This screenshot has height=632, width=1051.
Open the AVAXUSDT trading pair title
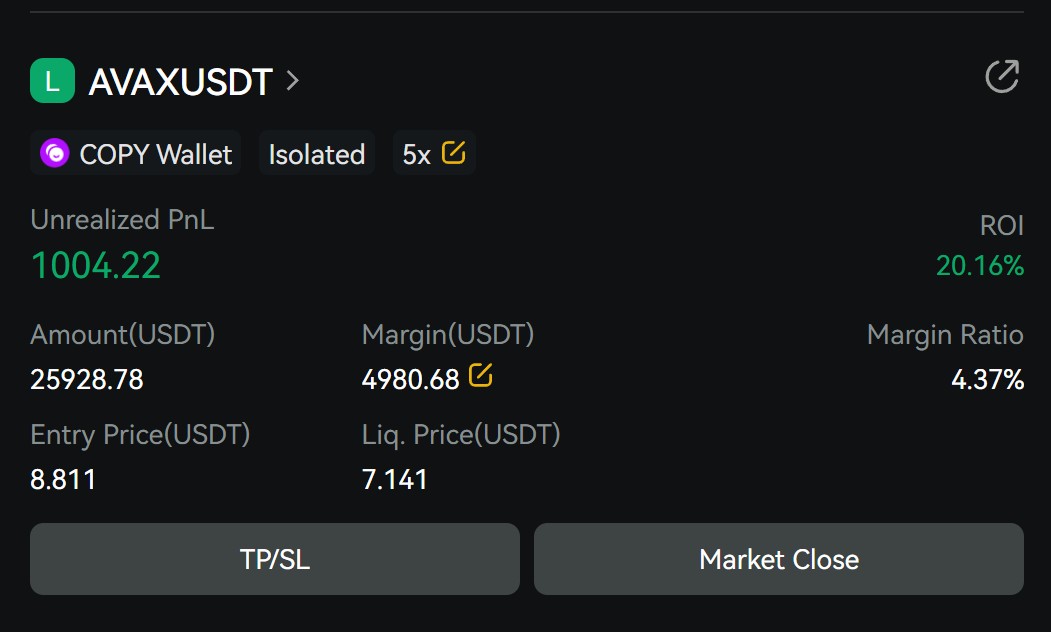point(180,82)
